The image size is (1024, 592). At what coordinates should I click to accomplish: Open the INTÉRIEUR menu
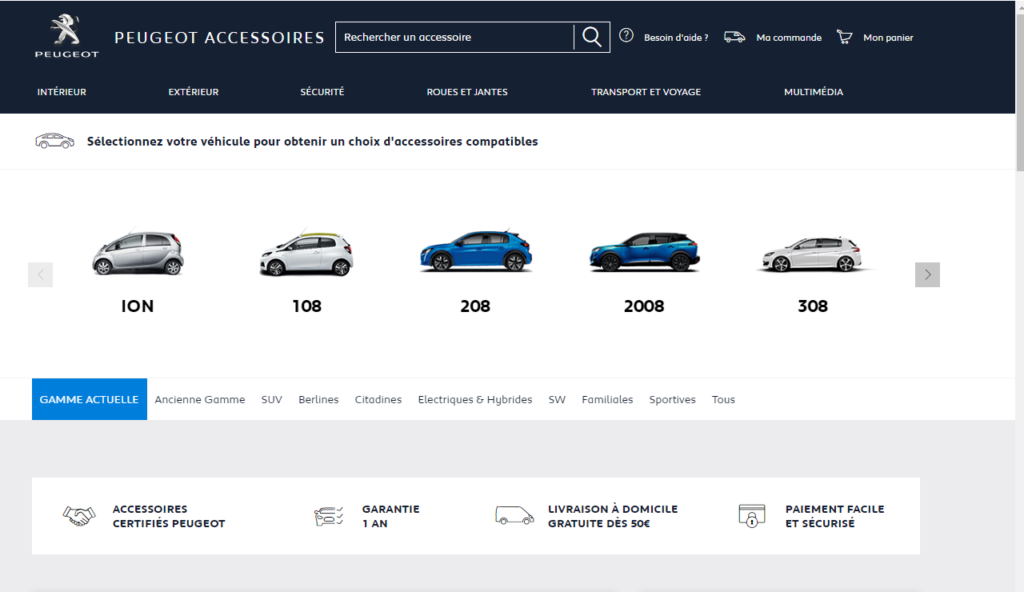coord(61,92)
